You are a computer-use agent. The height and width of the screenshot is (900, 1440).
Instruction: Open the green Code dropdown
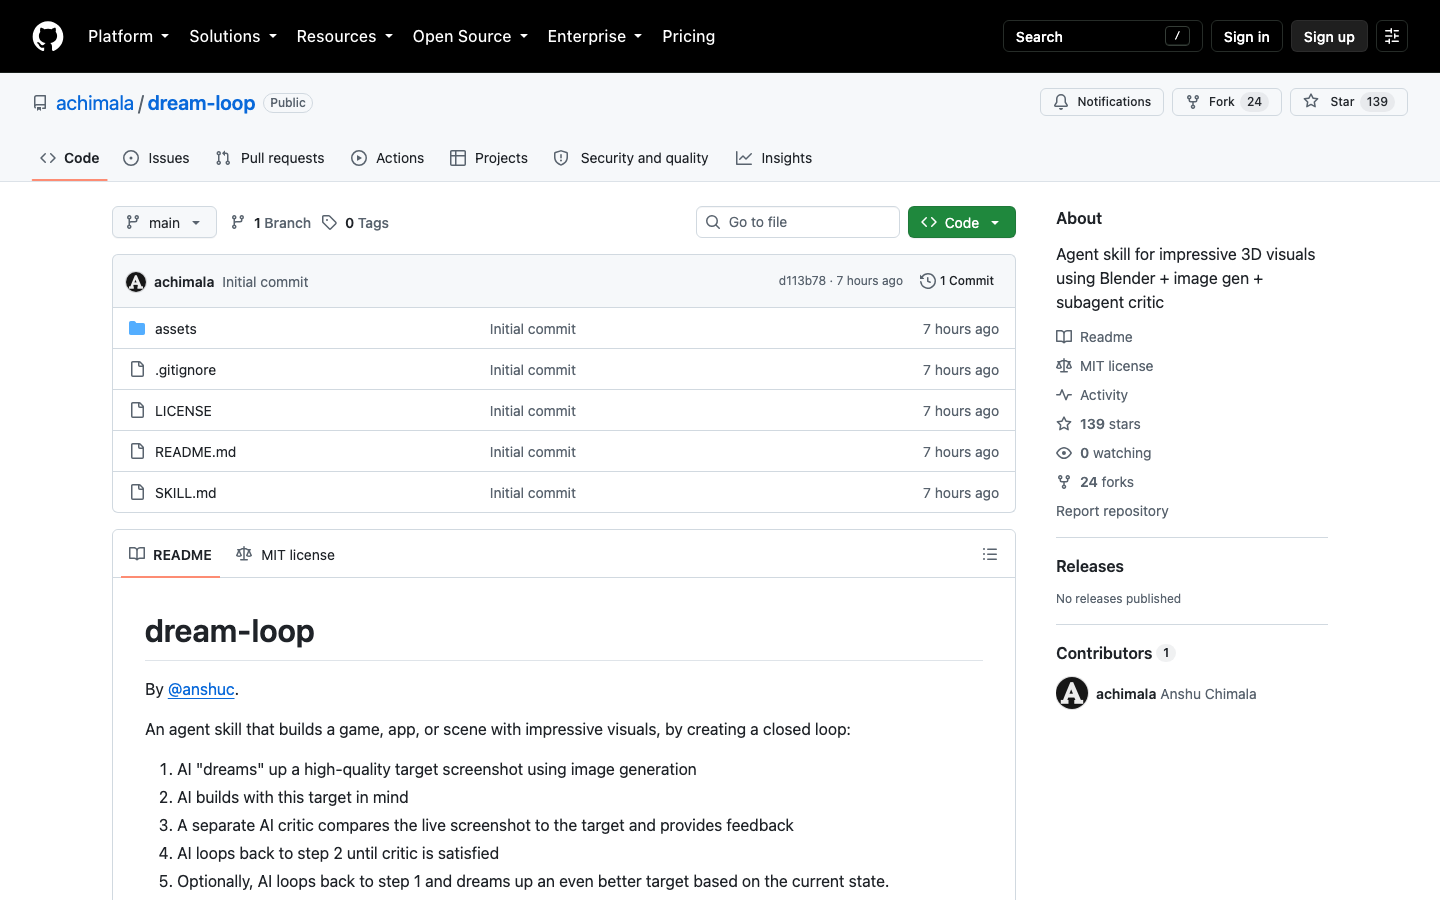pos(962,222)
